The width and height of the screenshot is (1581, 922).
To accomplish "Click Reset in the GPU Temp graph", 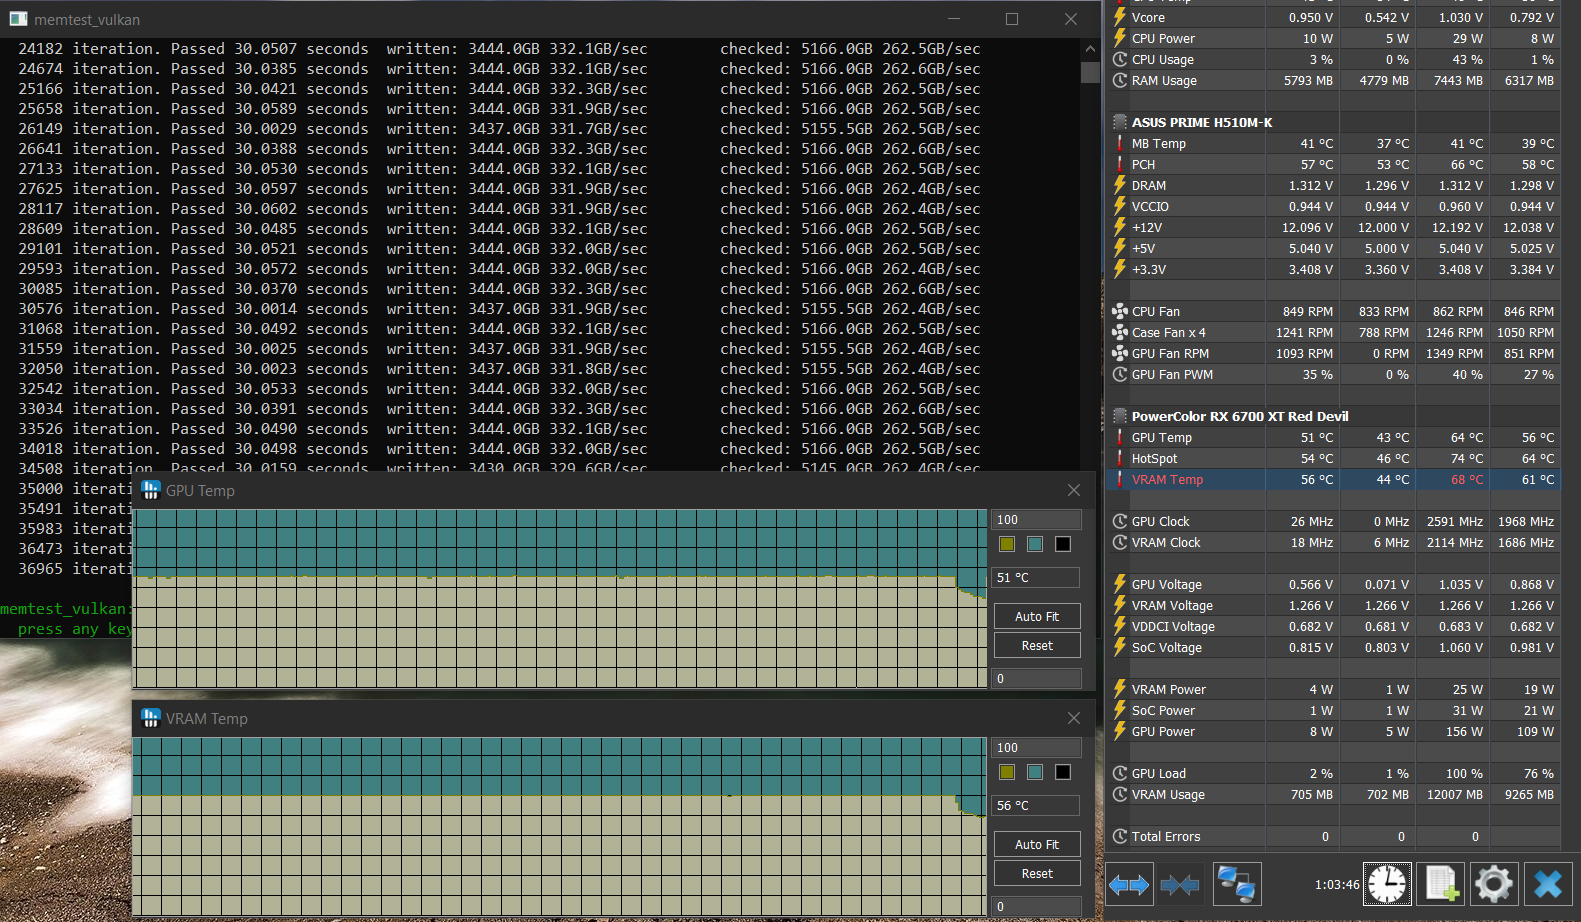I will click(x=1037, y=646).
